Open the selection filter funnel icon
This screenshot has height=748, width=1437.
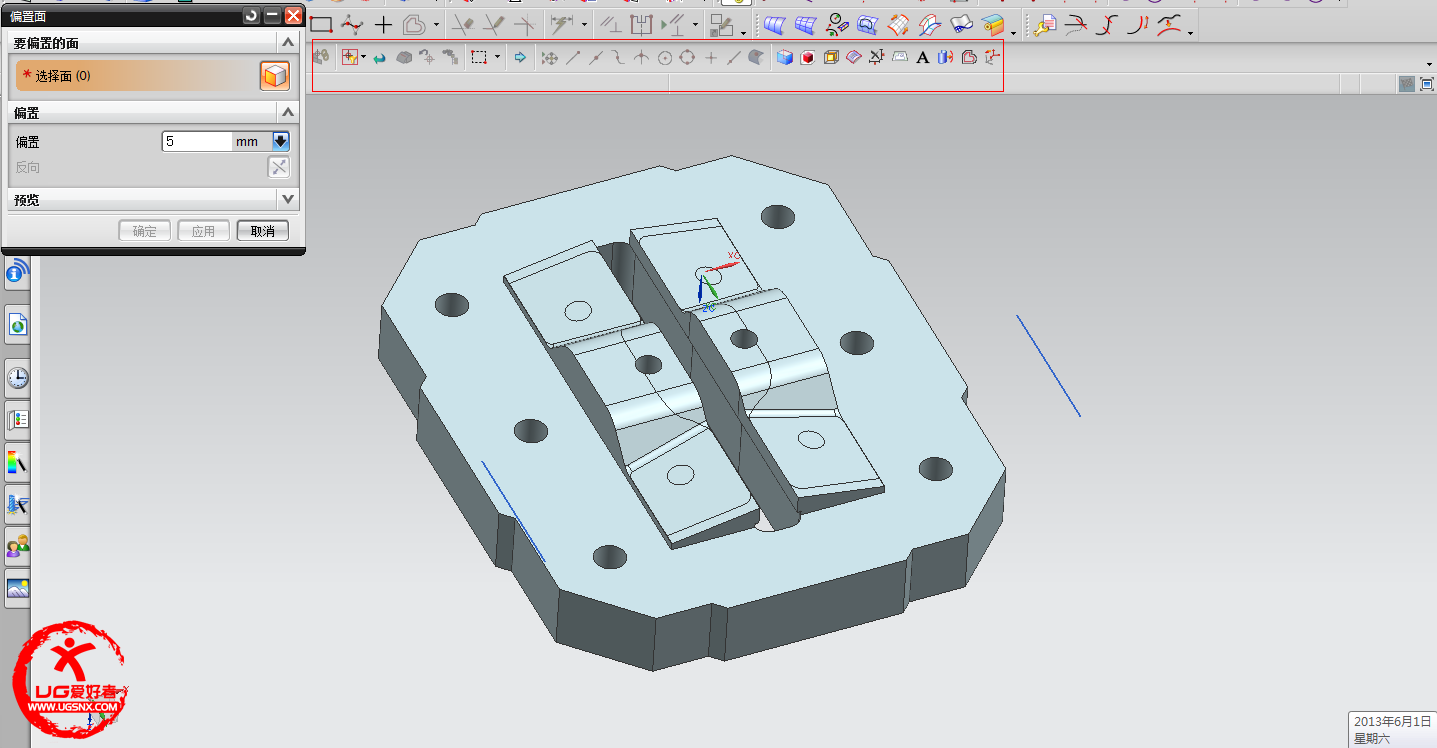click(349, 58)
